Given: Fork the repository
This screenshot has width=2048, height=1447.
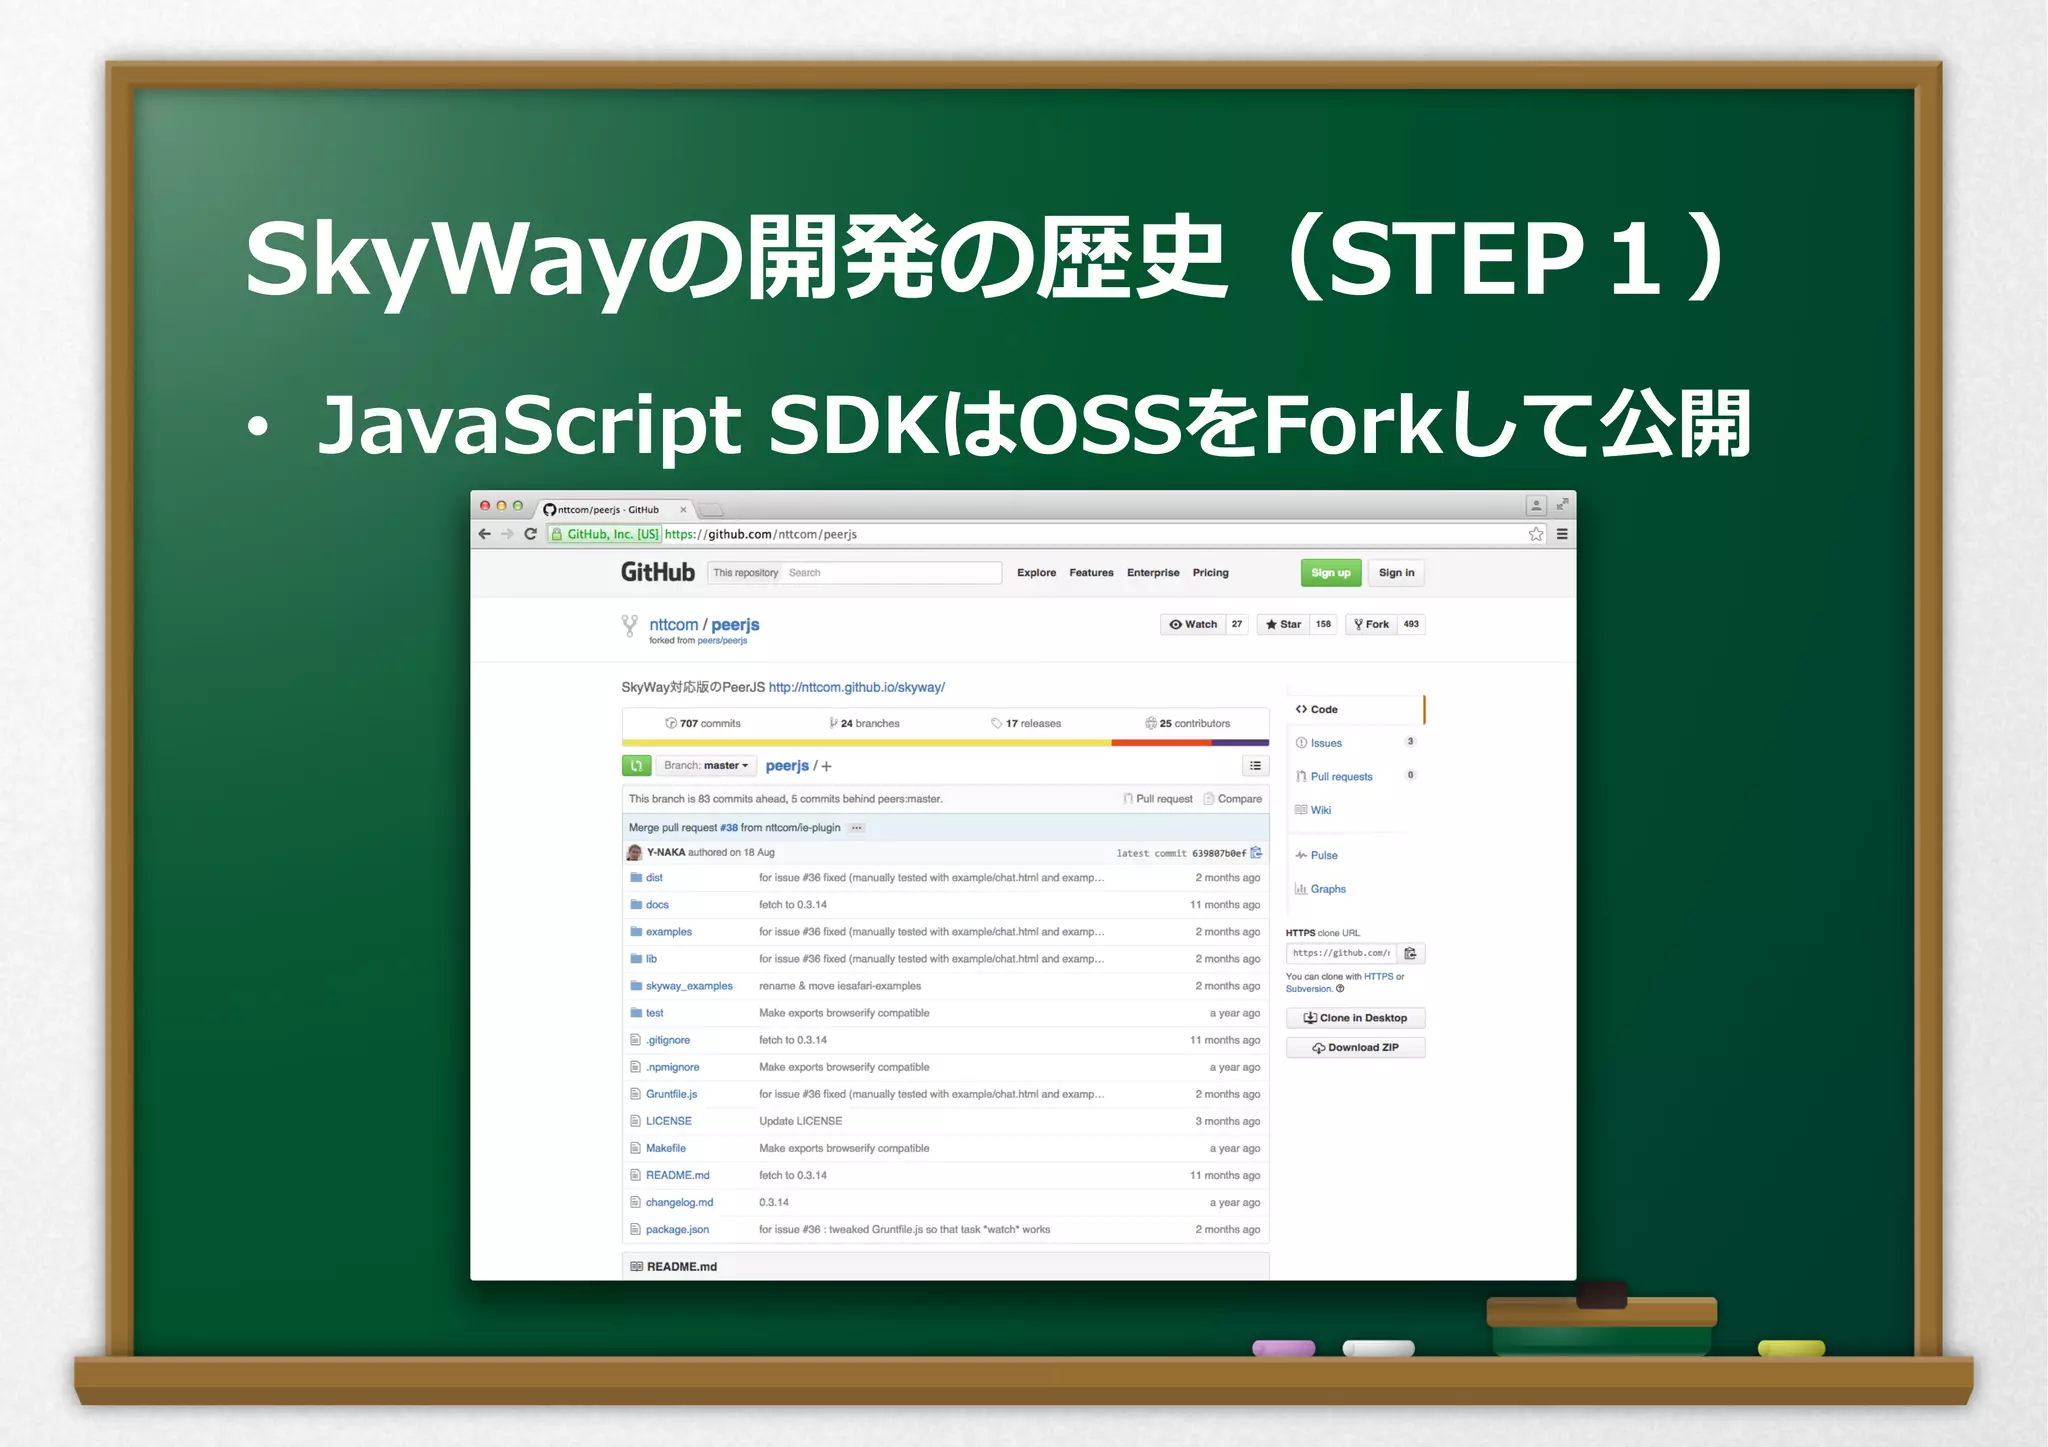Looking at the screenshot, I should (1371, 624).
